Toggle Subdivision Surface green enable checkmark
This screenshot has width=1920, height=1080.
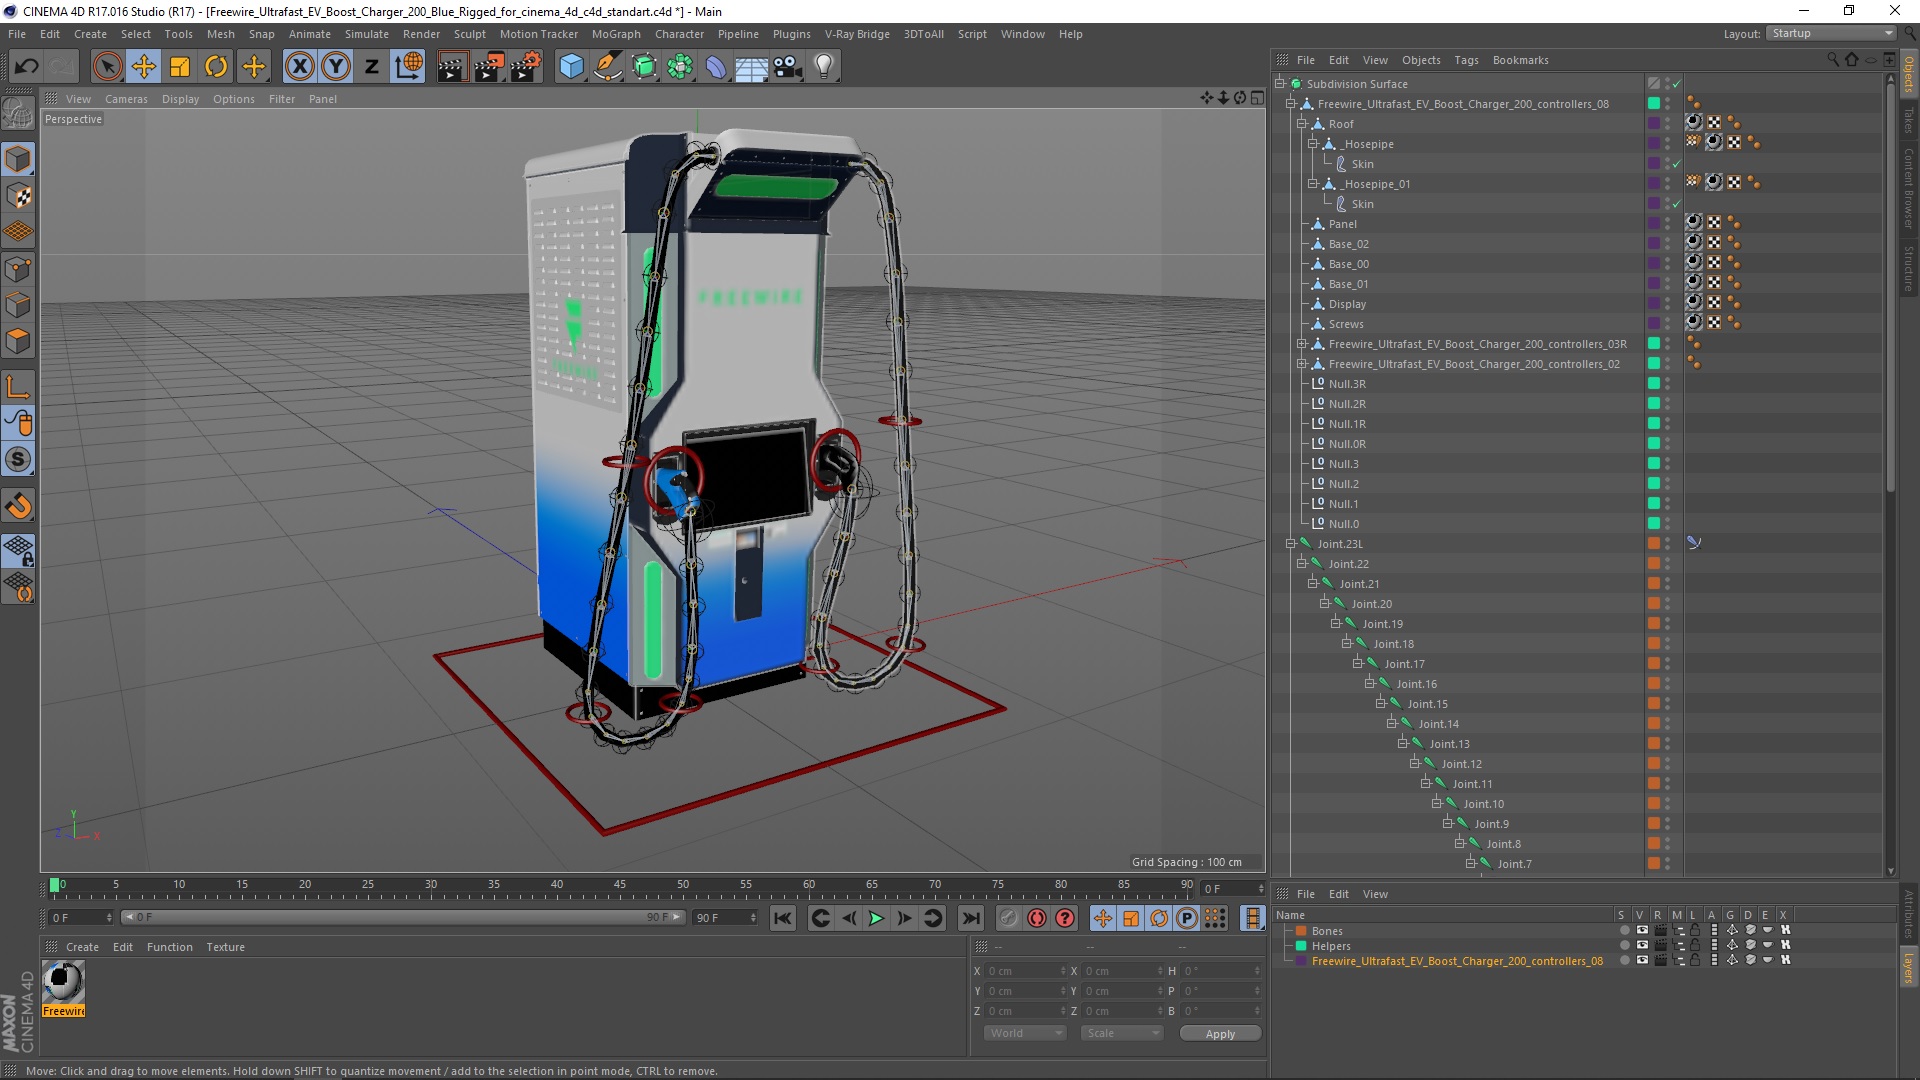pyautogui.click(x=1677, y=84)
